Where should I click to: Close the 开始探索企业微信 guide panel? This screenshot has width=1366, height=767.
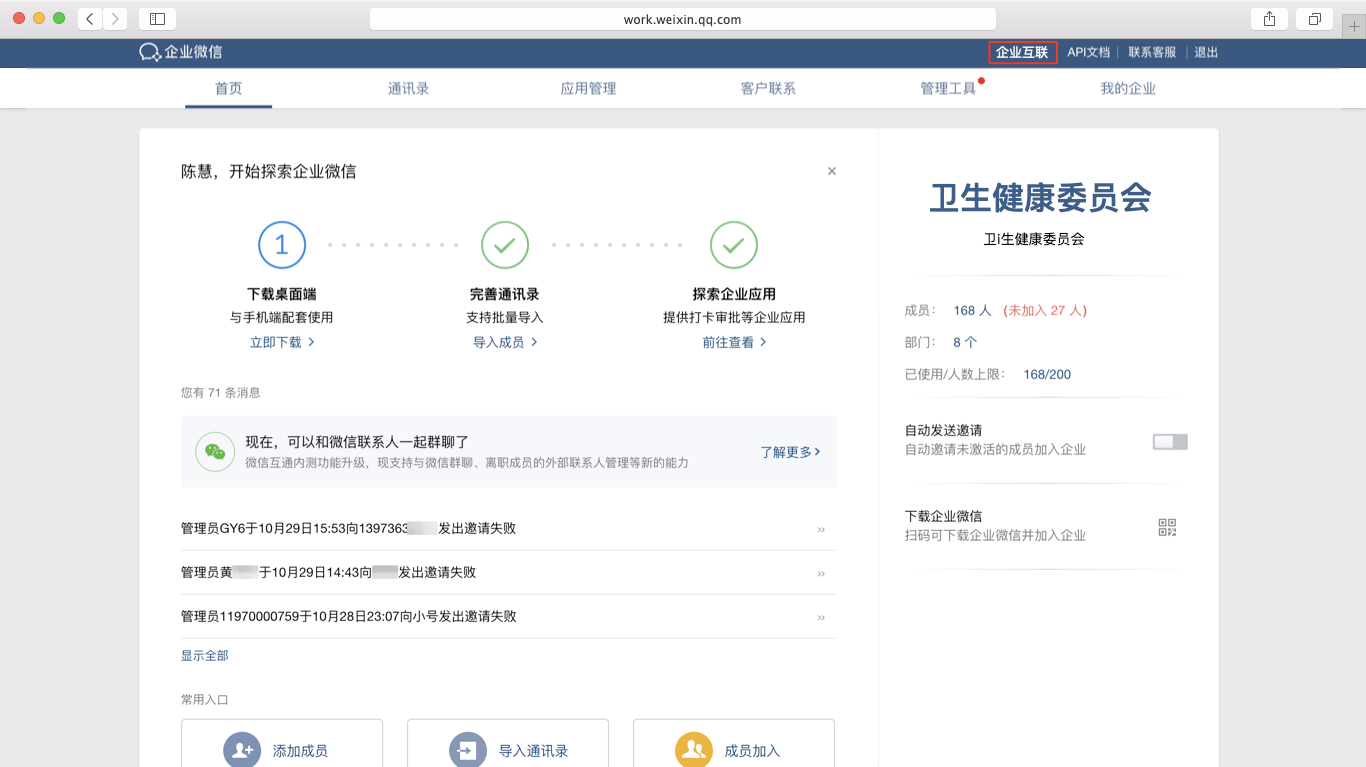(x=831, y=171)
